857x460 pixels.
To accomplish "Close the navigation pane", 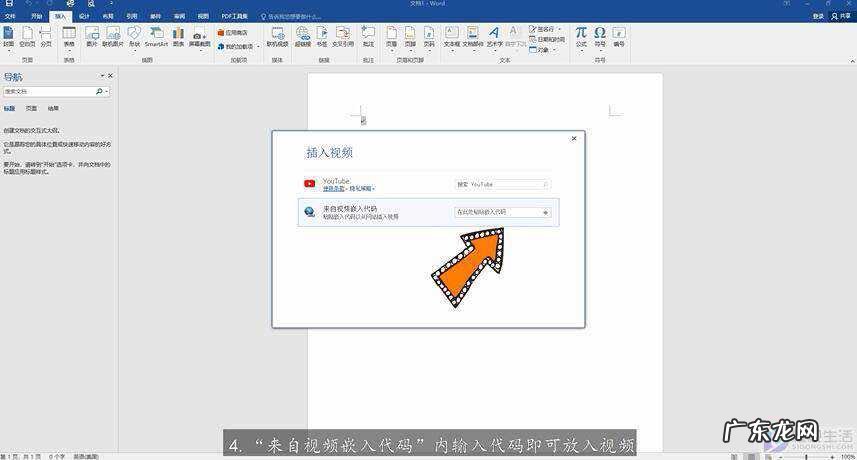I will [110, 76].
